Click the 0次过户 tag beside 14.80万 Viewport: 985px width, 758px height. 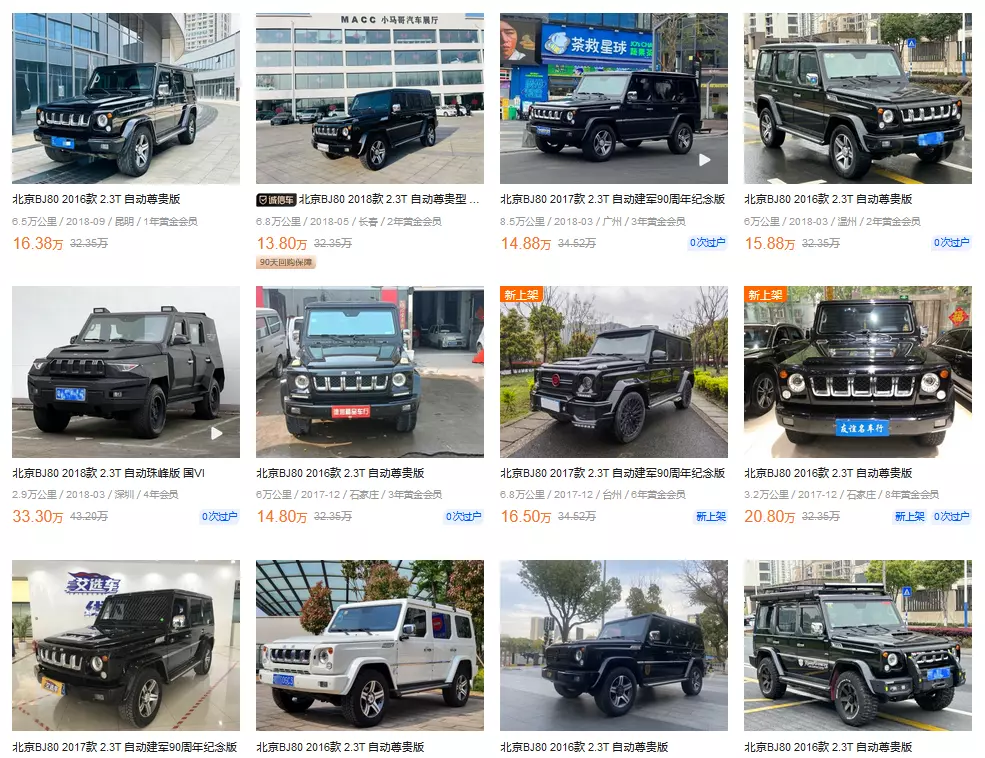464,516
